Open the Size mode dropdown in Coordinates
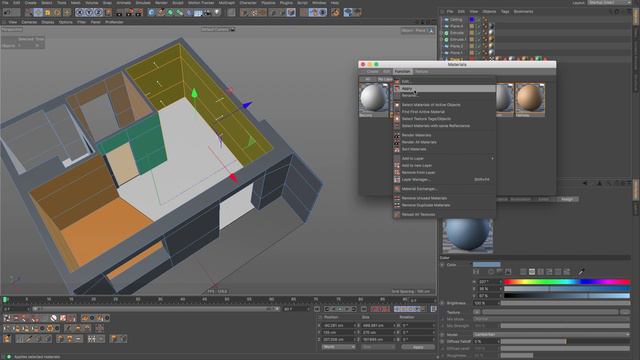Viewport: 640px width, 360px height. 378,347
